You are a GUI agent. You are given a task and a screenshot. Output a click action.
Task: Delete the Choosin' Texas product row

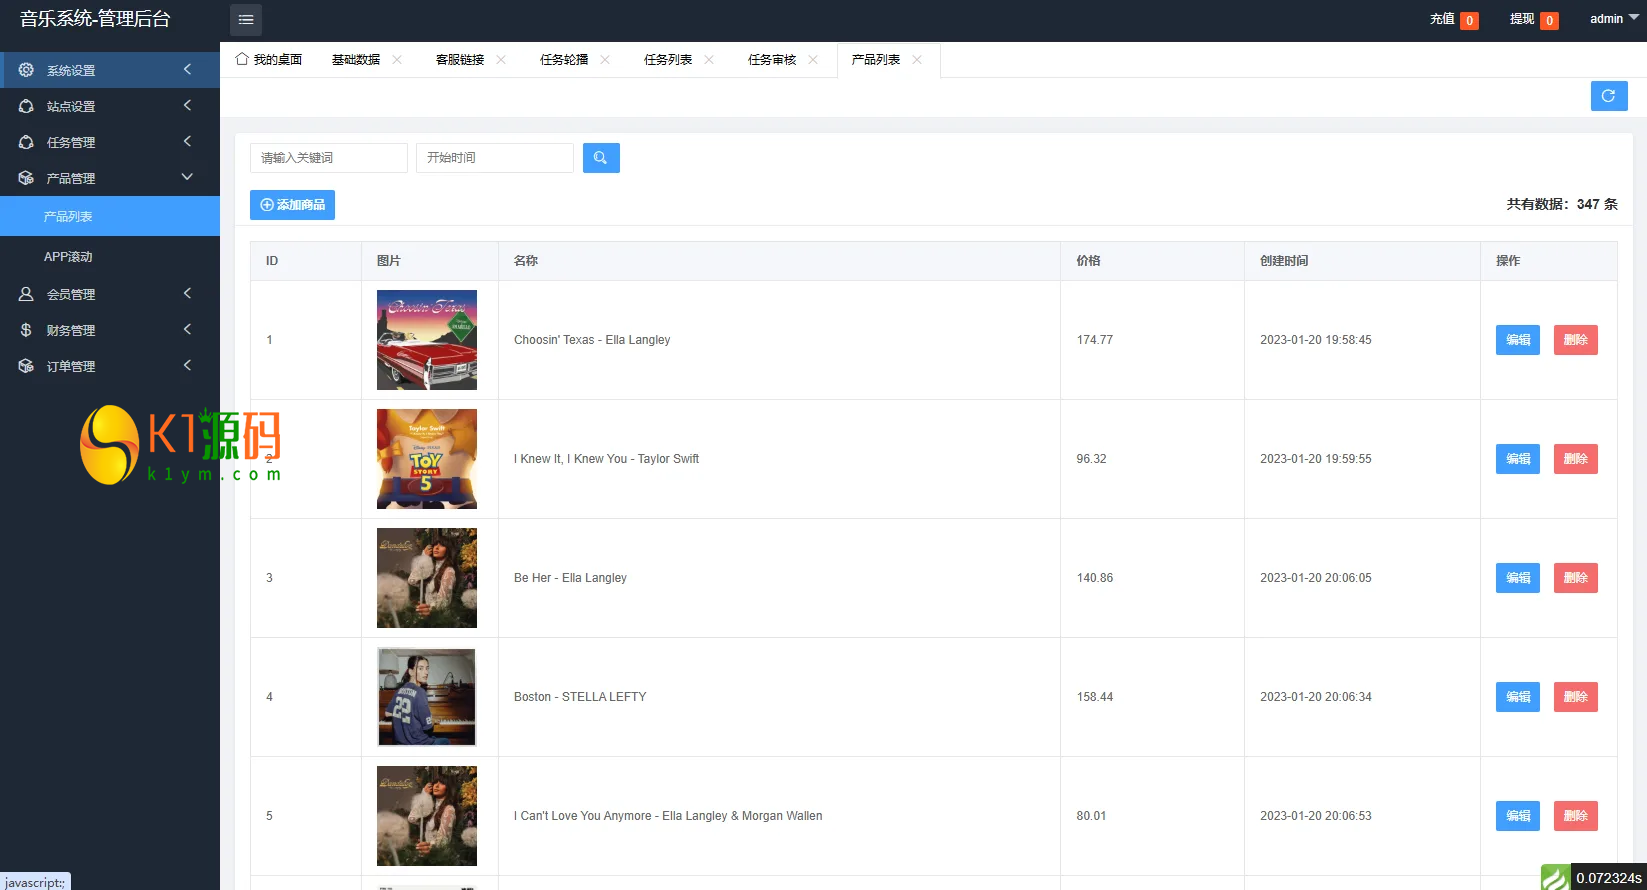[1576, 340]
